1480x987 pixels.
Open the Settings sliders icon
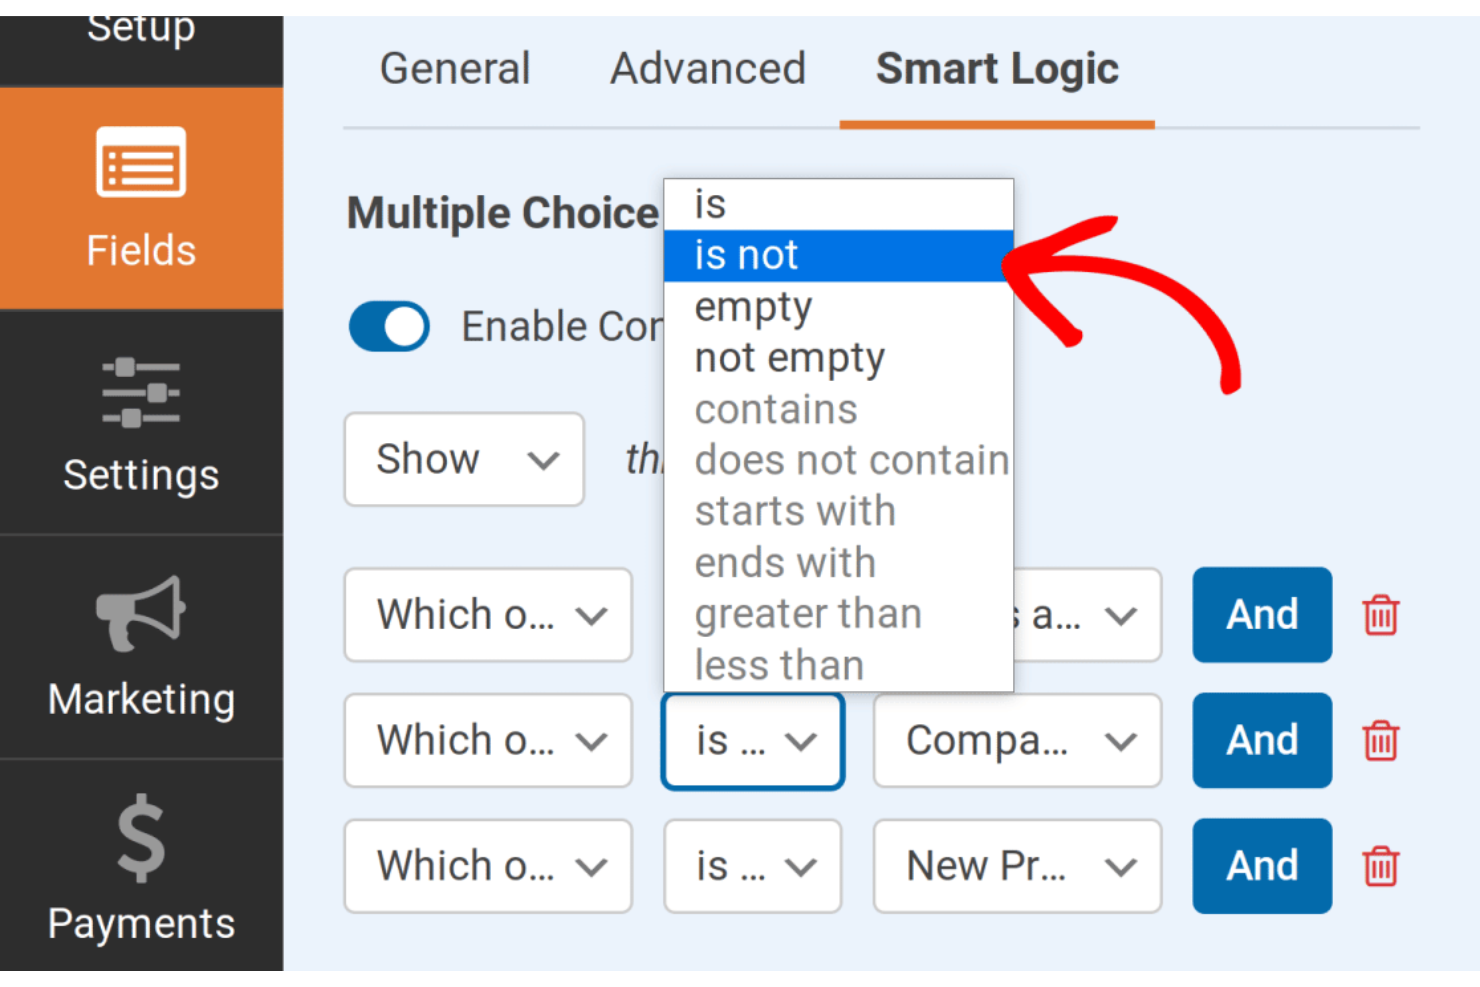pos(141,392)
